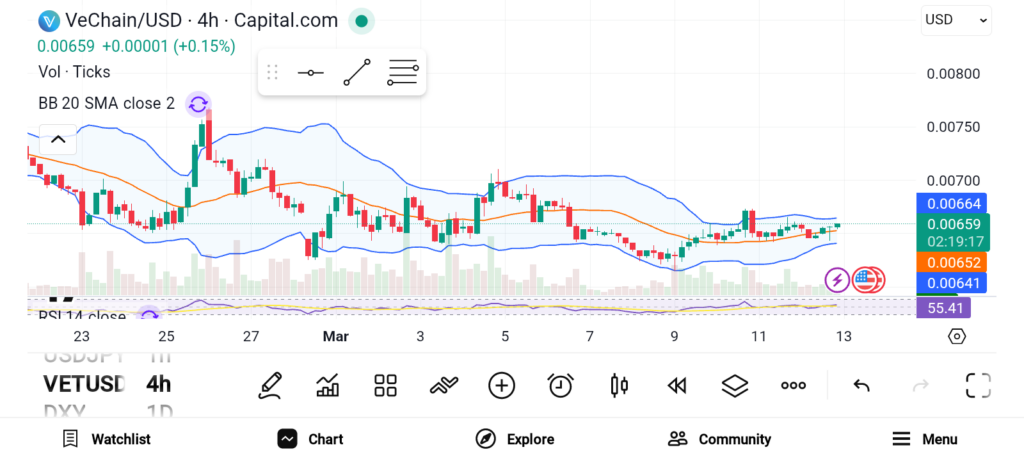1024x461 pixels.
Task: Toggle the market status green dot
Action: point(362,20)
